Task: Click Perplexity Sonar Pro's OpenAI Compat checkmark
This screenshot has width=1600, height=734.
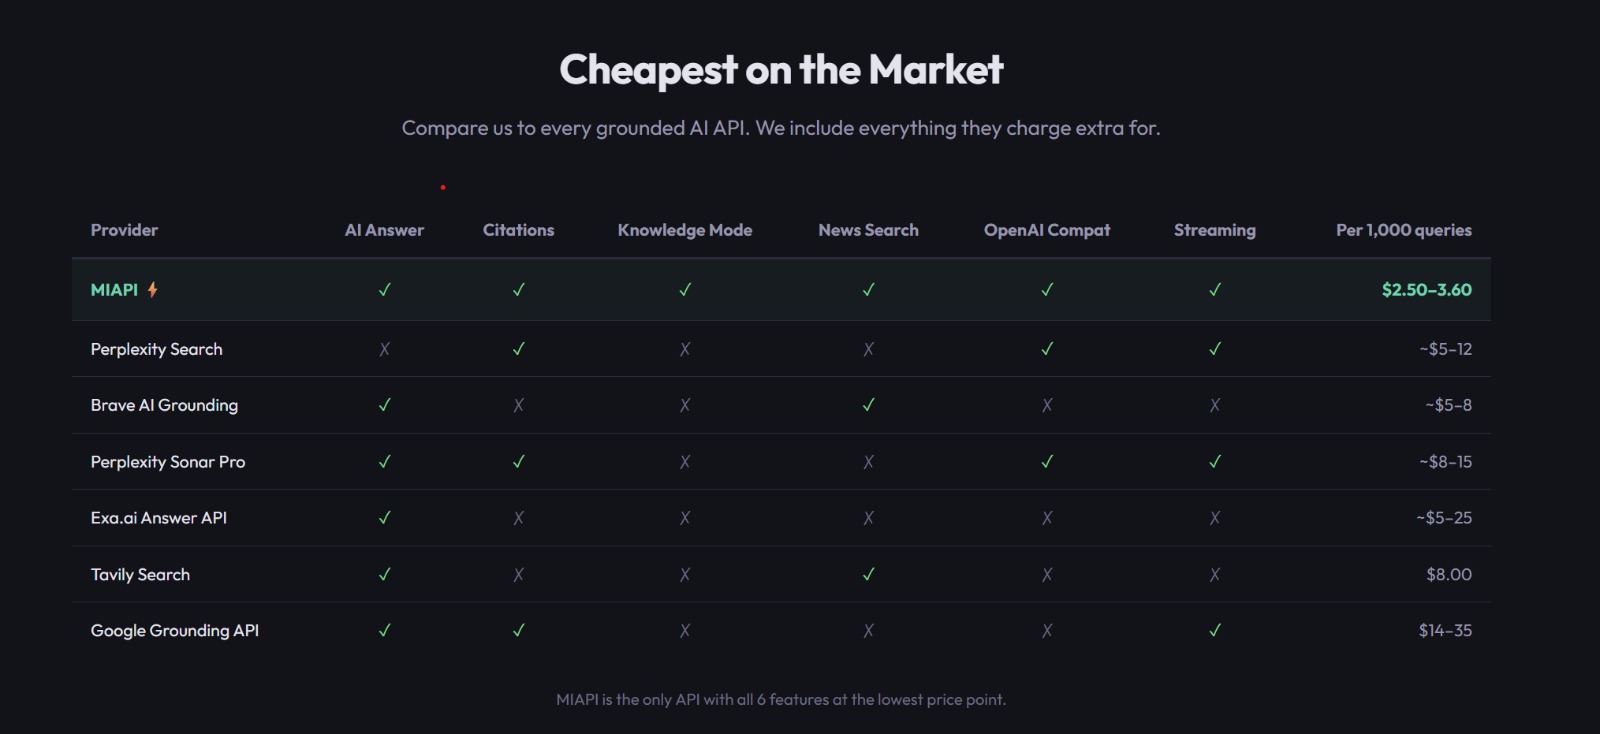Action: tap(1047, 462)
